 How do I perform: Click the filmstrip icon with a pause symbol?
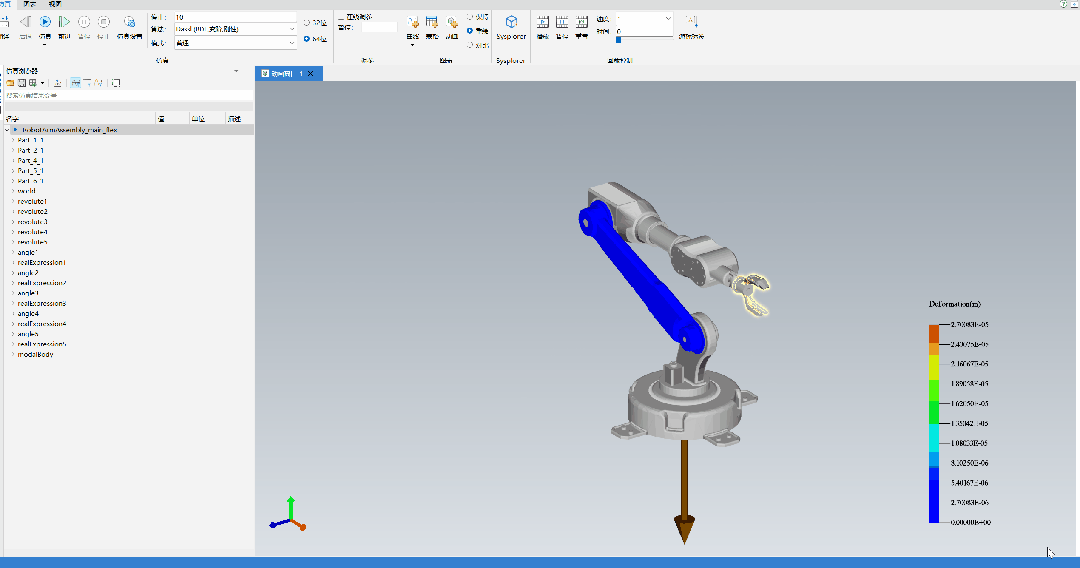pos(562,23)
